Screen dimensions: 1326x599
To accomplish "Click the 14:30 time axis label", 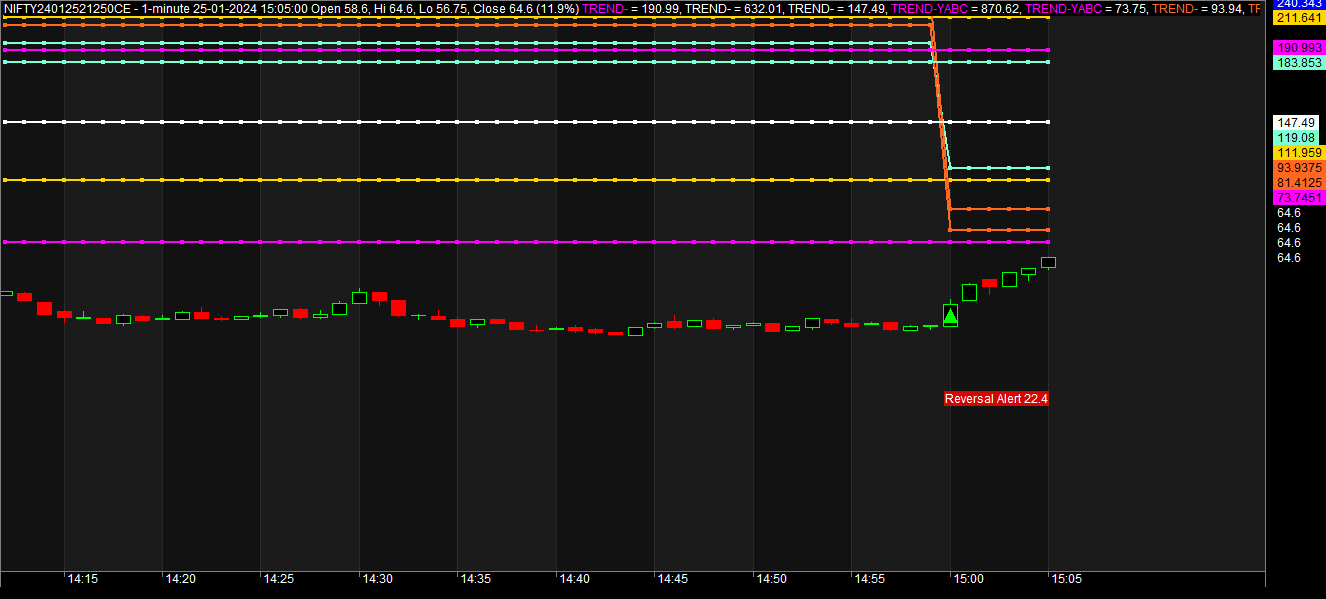I will coord(377,579).
